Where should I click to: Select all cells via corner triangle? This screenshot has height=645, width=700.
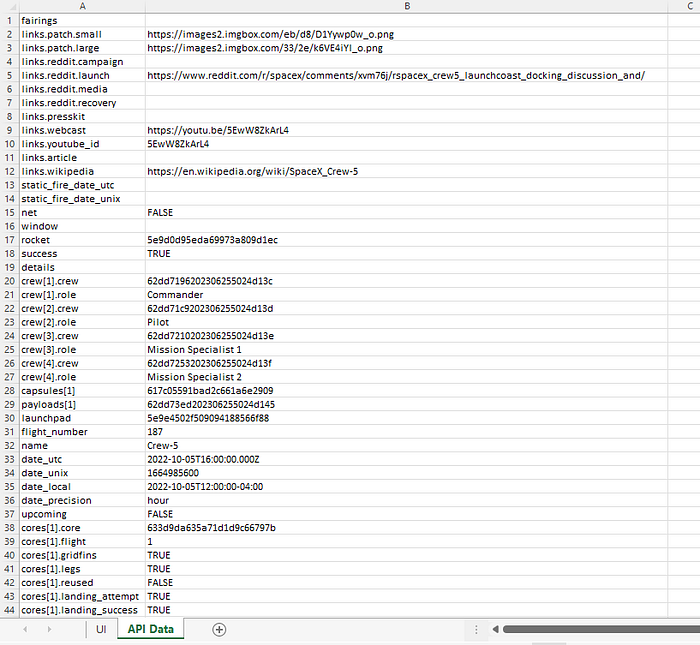[x=10, y=7]
